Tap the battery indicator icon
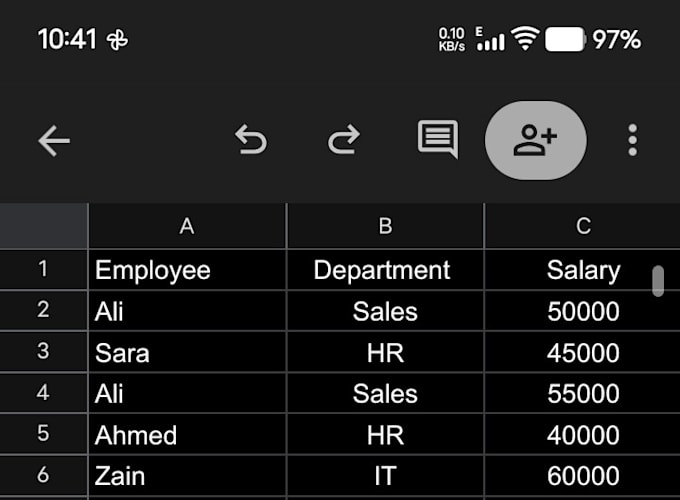Screen dimensions: 680x500 tap(566, 39)
